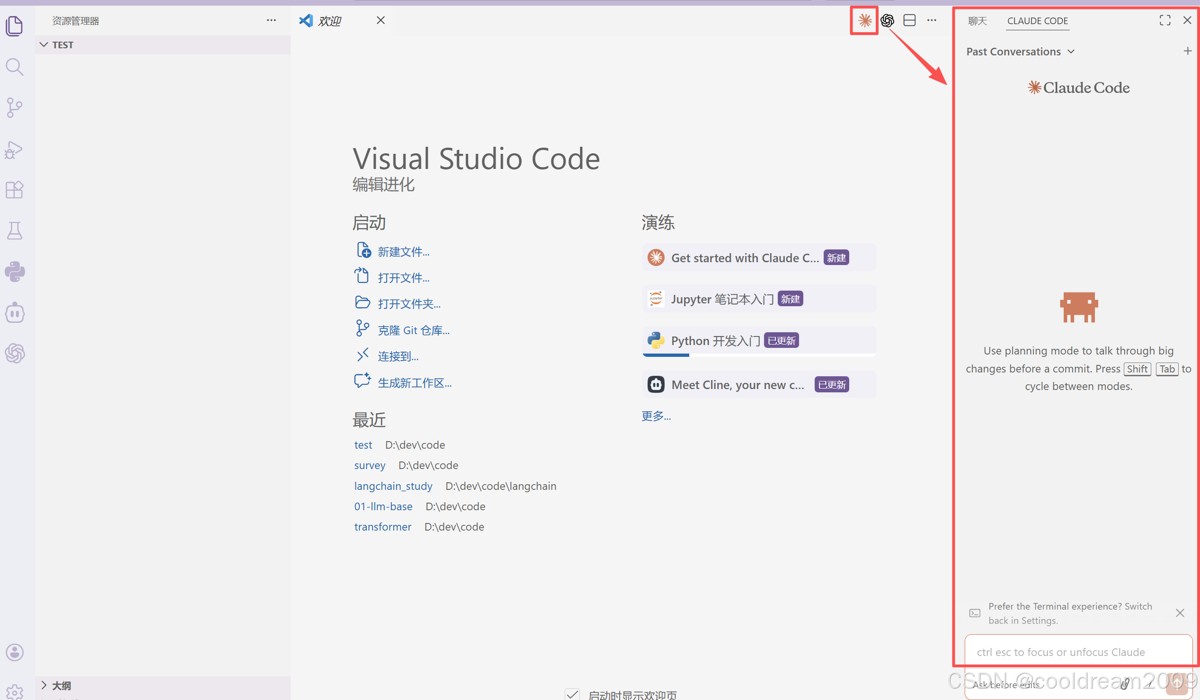Select the Python icon in the activity bar

click(15, 271)
